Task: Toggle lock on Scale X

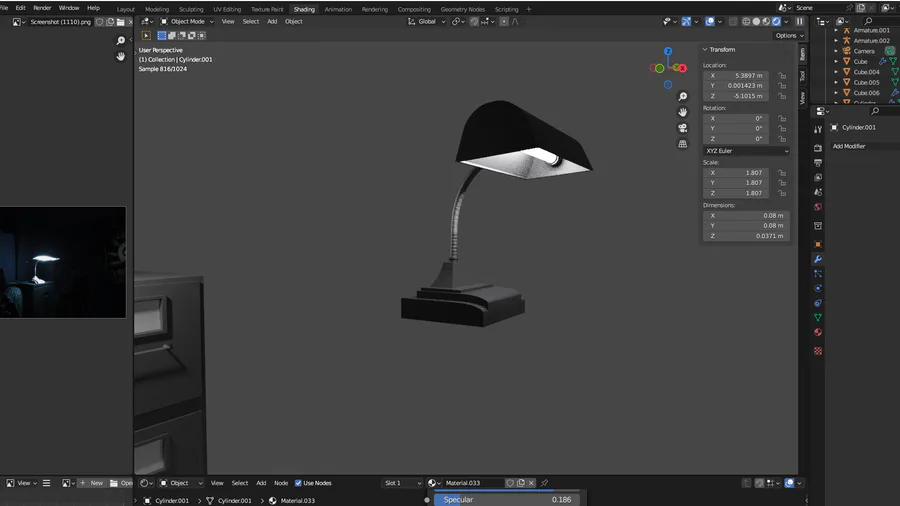Action: 782,173
